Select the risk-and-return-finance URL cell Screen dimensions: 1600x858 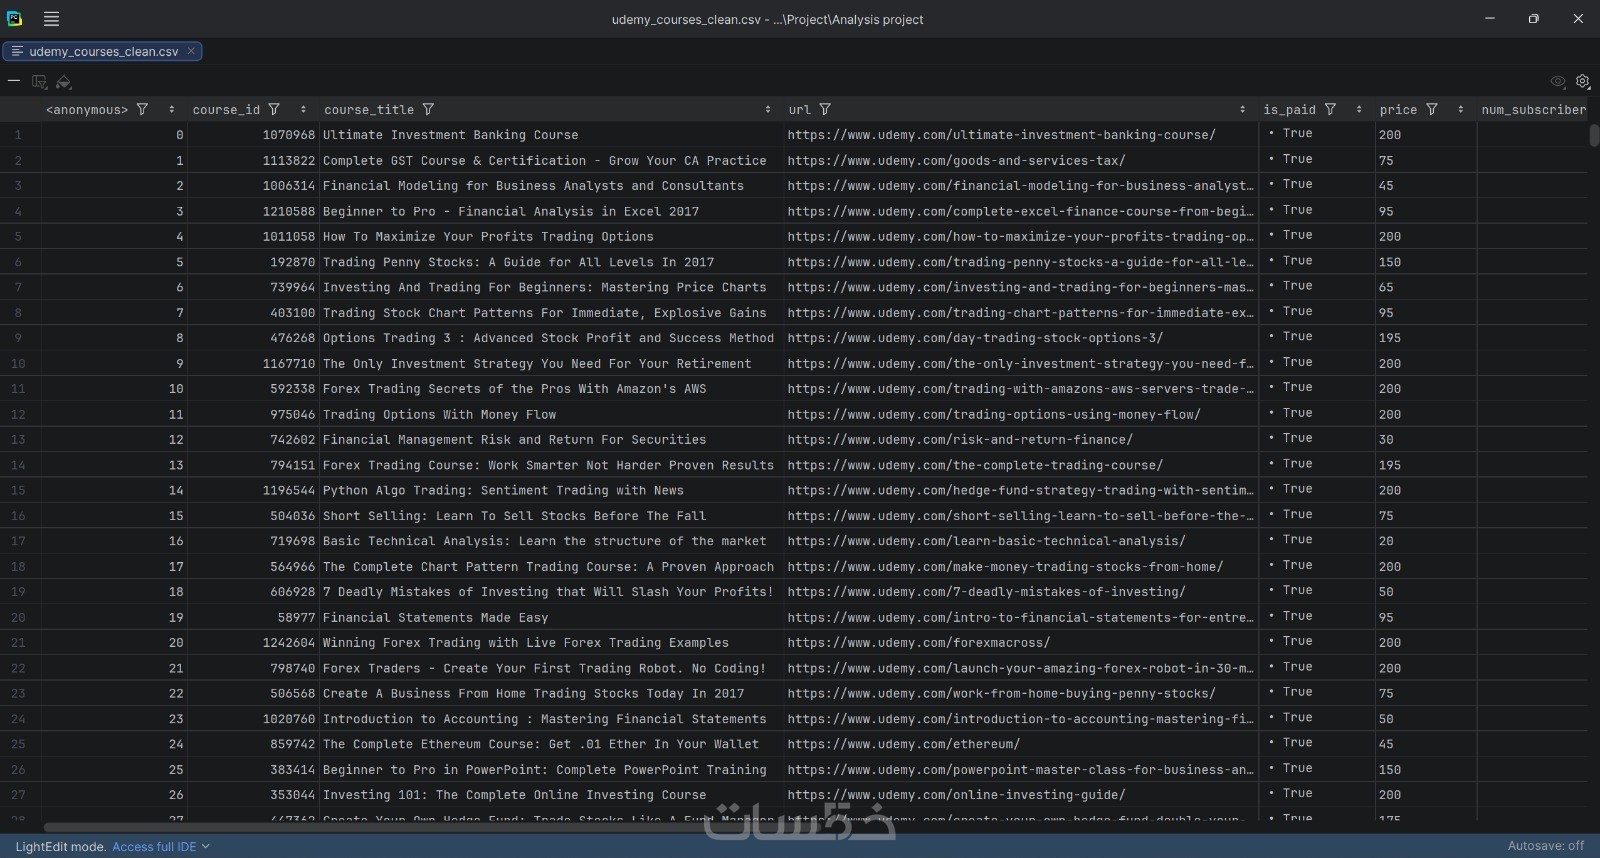(1021, 440)
